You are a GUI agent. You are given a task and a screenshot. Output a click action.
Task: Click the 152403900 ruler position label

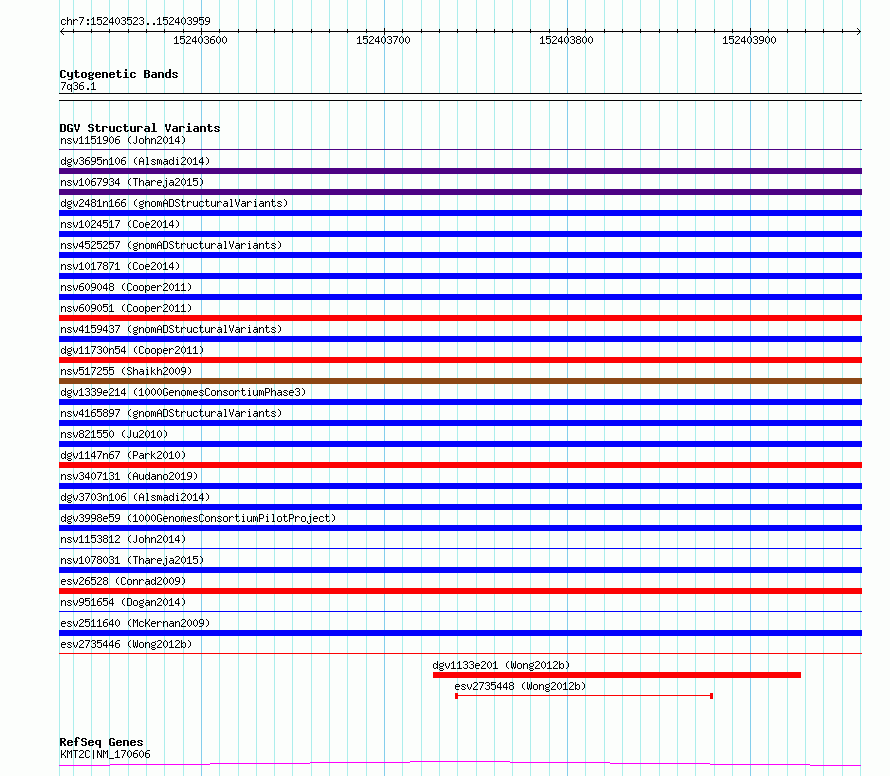[x=749, y=40]
